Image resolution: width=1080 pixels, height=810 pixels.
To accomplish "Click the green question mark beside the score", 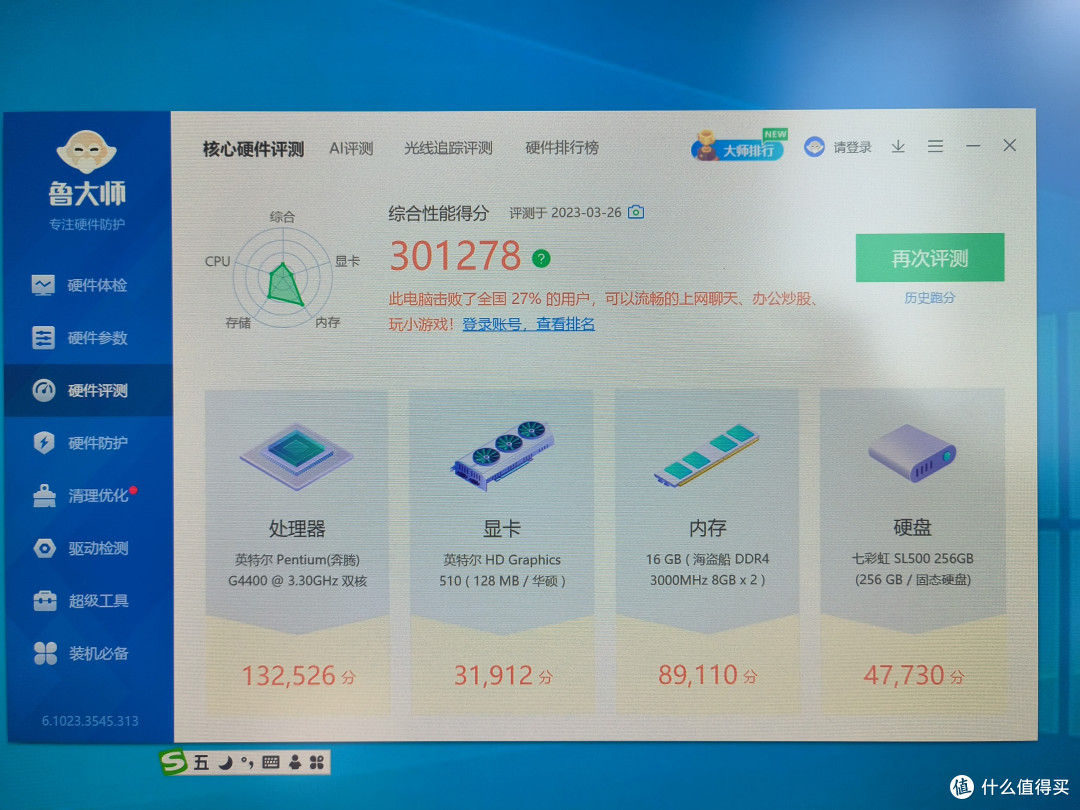I will 541,258.
